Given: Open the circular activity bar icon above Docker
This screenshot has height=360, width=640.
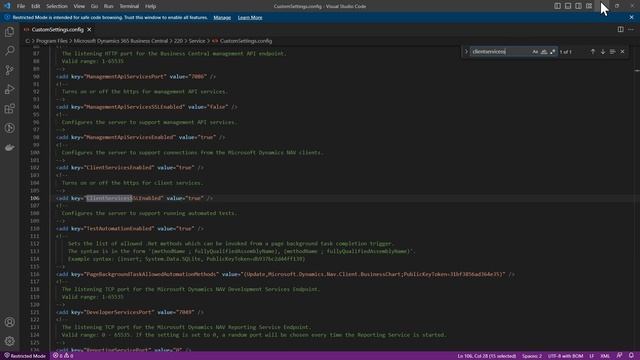Looking at the screenshot, I should [x=9, y=128].
